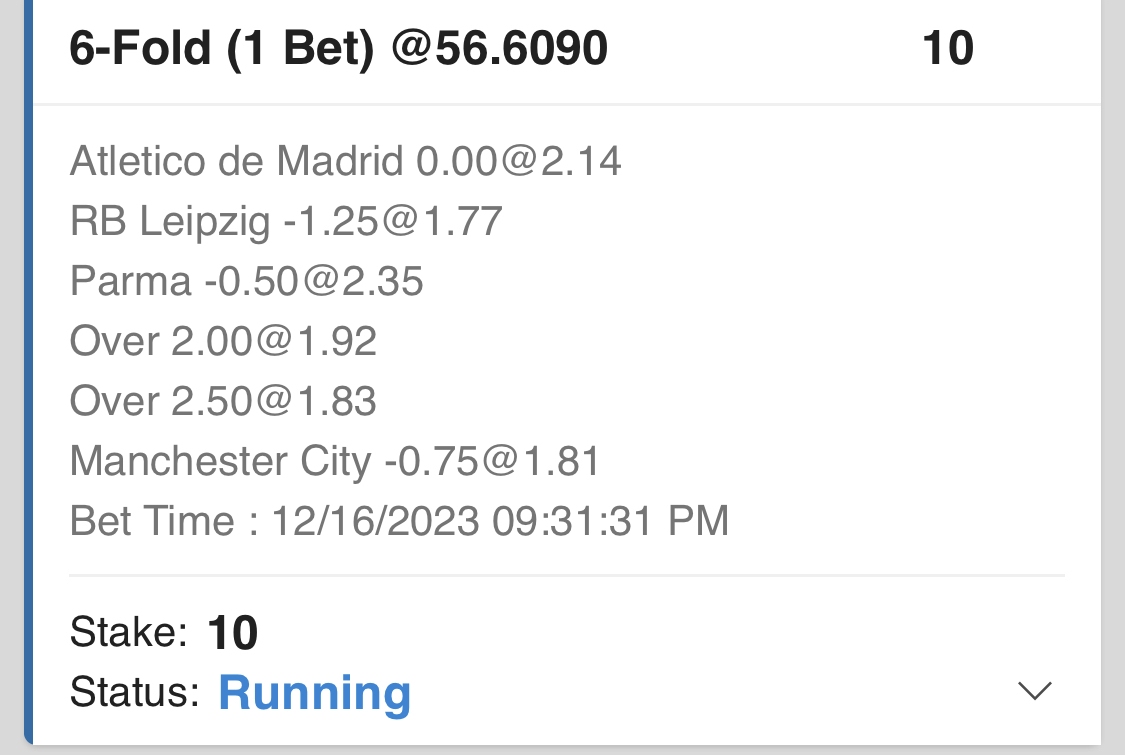1125x755 pixels.
Task: Click the Status label
Action: pos(135,692)
